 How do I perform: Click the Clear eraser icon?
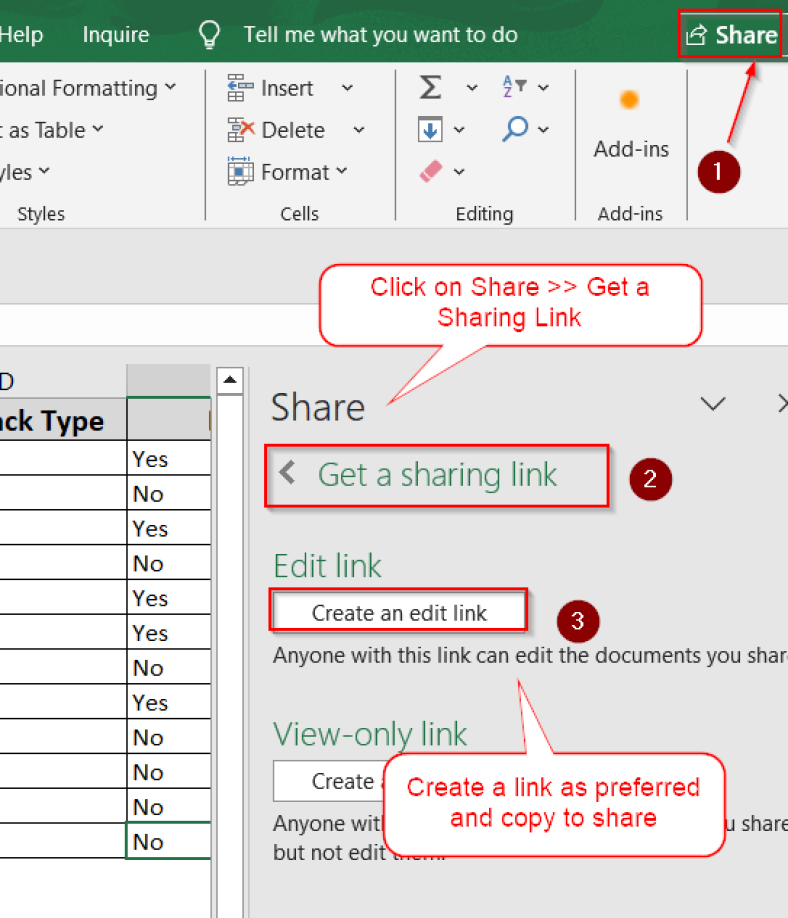431,172
